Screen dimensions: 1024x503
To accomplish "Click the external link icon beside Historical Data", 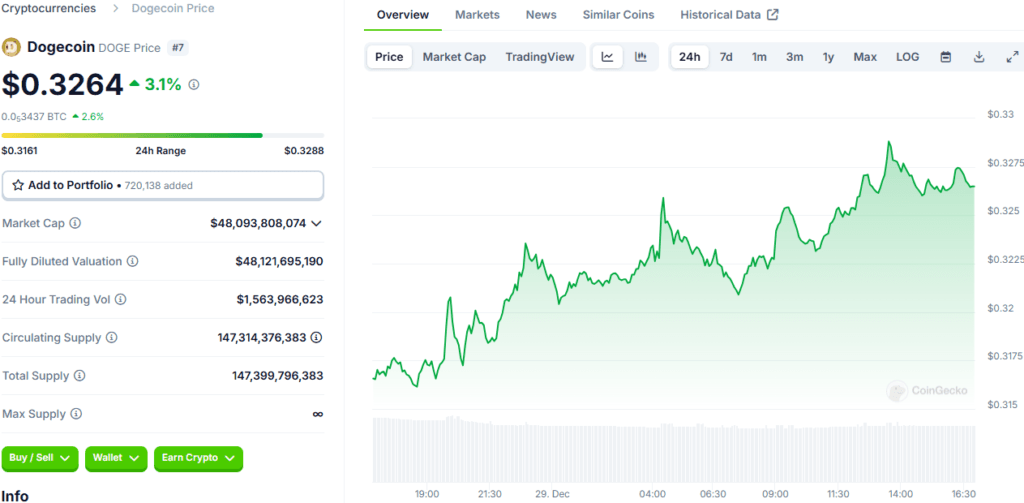I will [x=773, y=14].
